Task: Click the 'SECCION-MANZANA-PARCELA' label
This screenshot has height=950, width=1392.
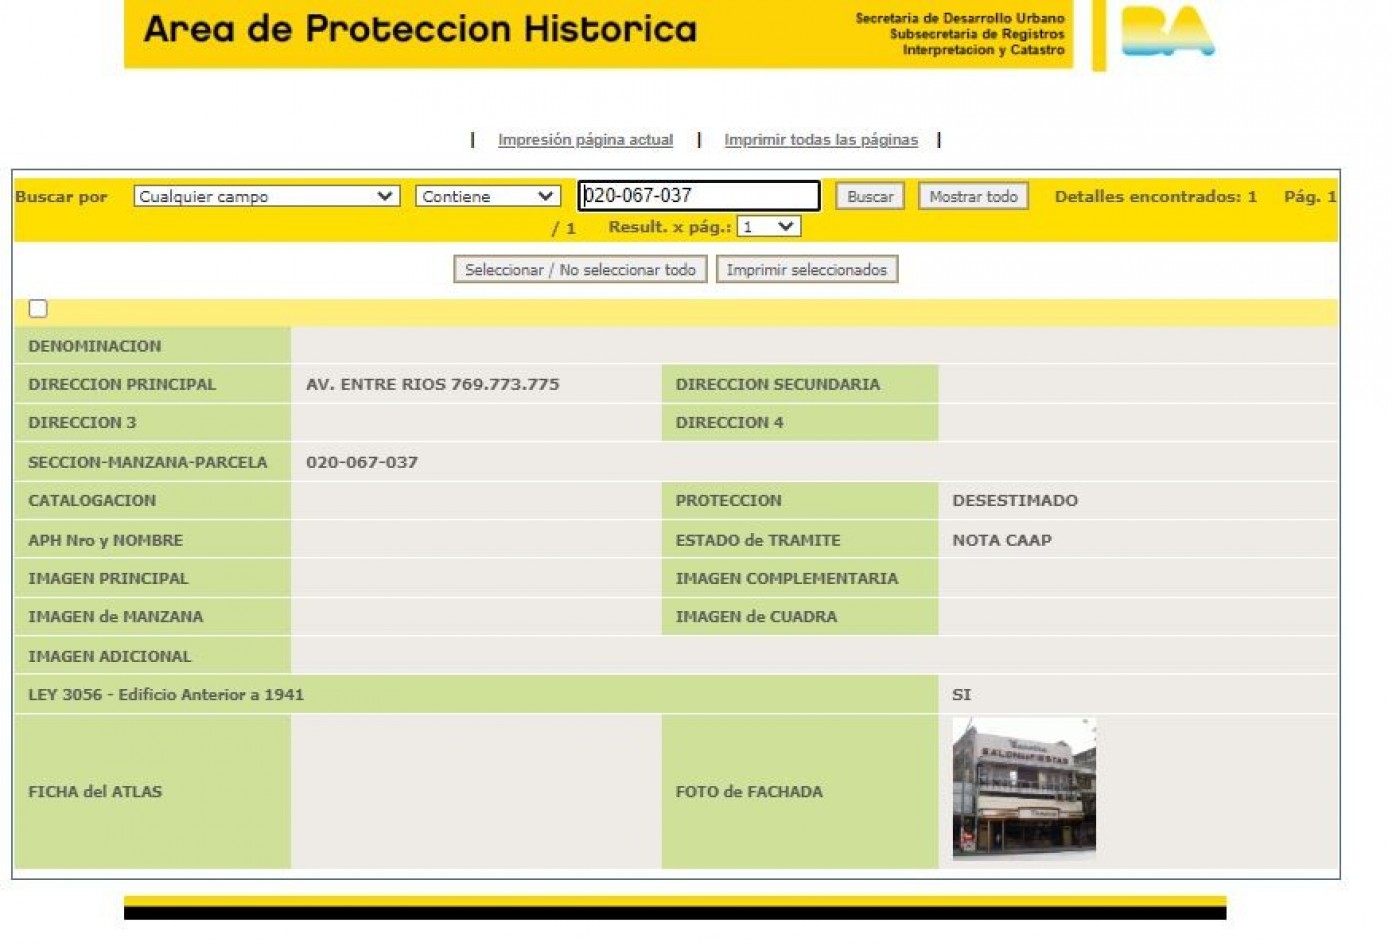Action: 148,462
